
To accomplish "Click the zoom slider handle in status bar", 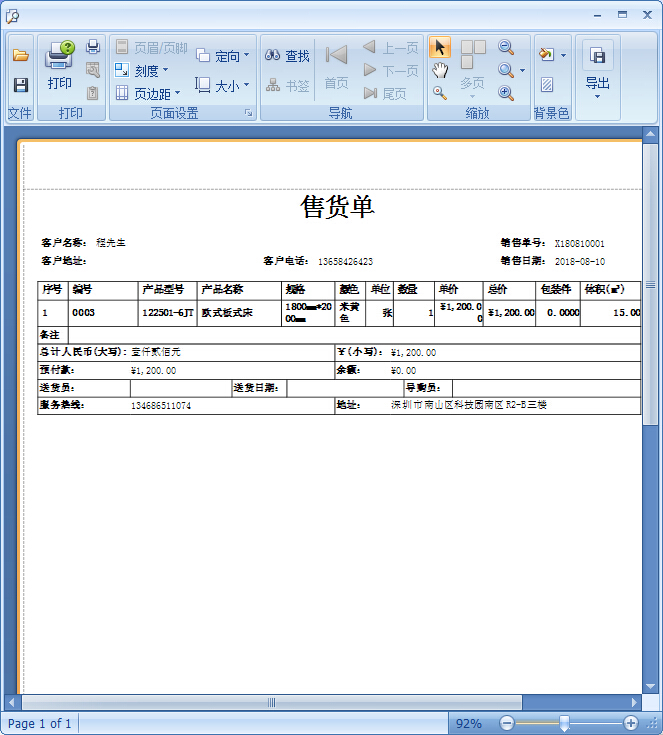I will click(x=565, y=723).
